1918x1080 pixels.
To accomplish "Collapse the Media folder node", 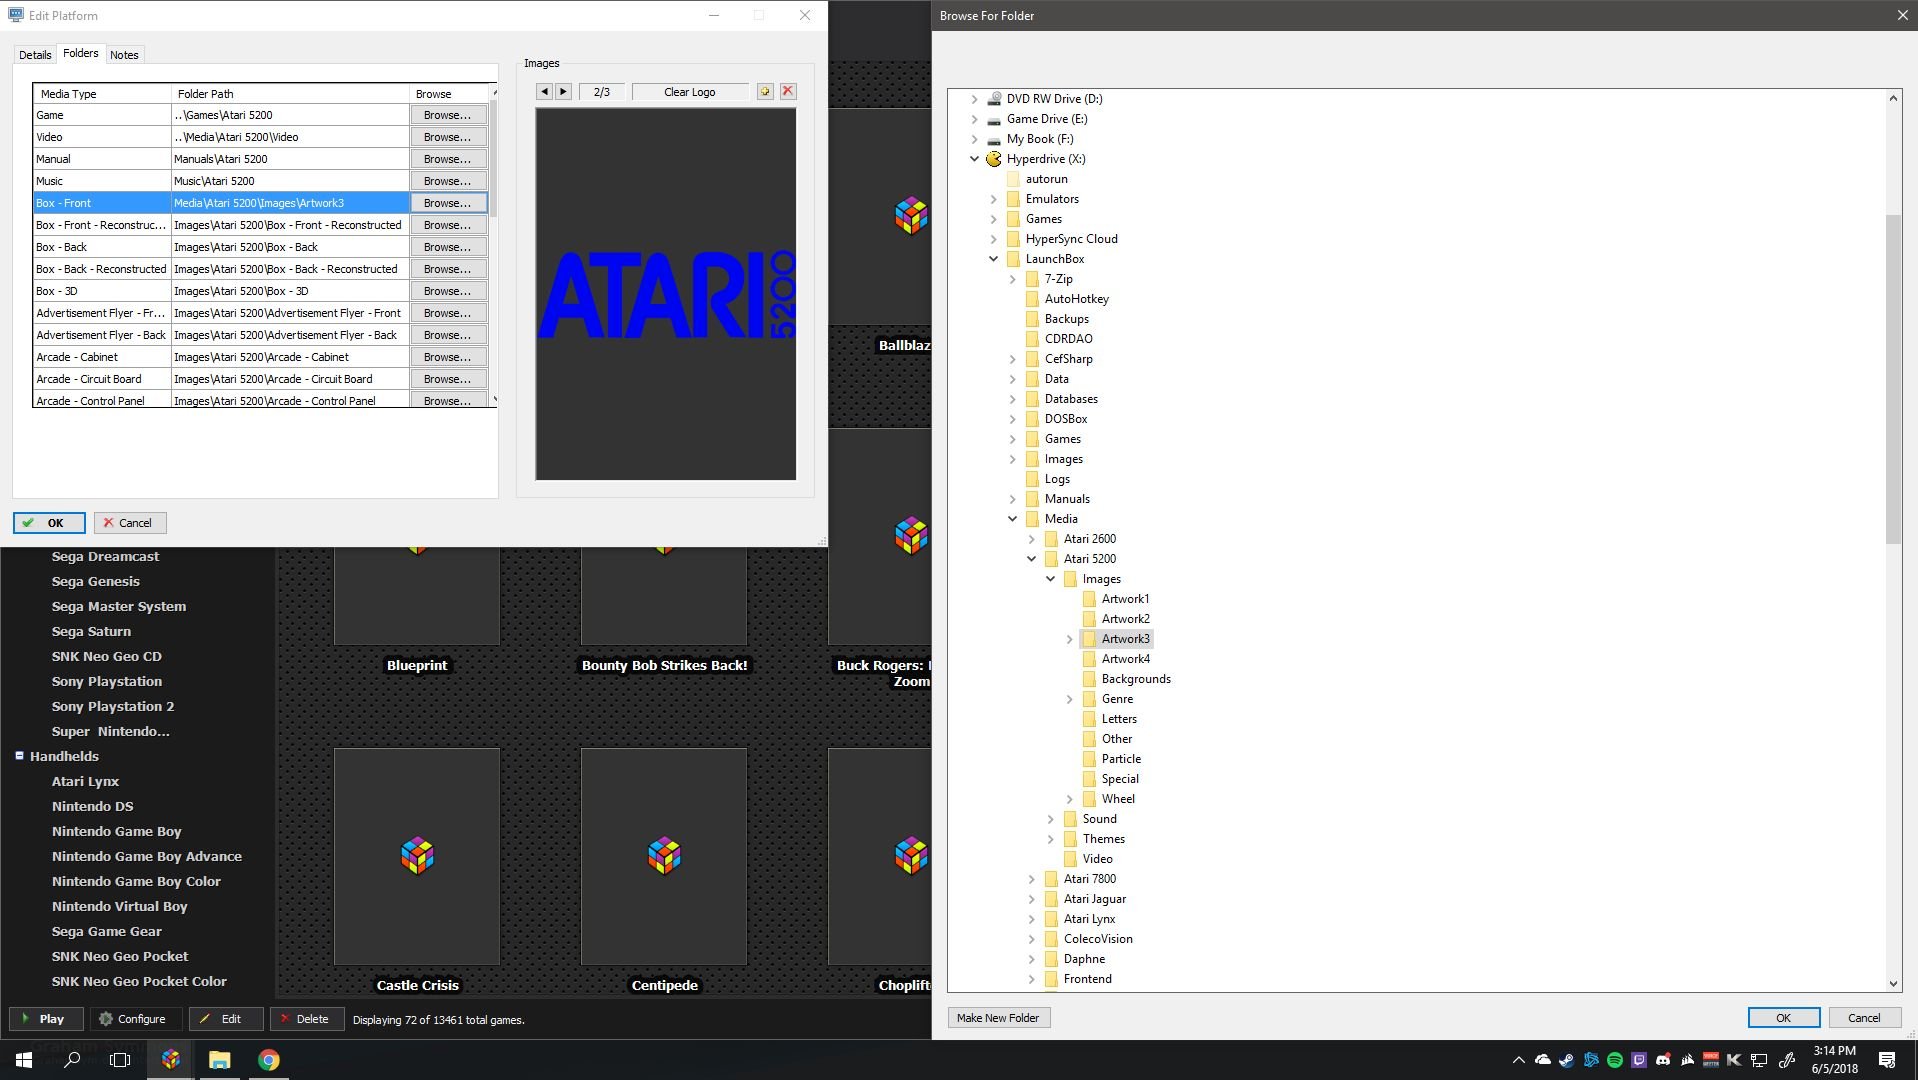I will (x=1012, y=519).
